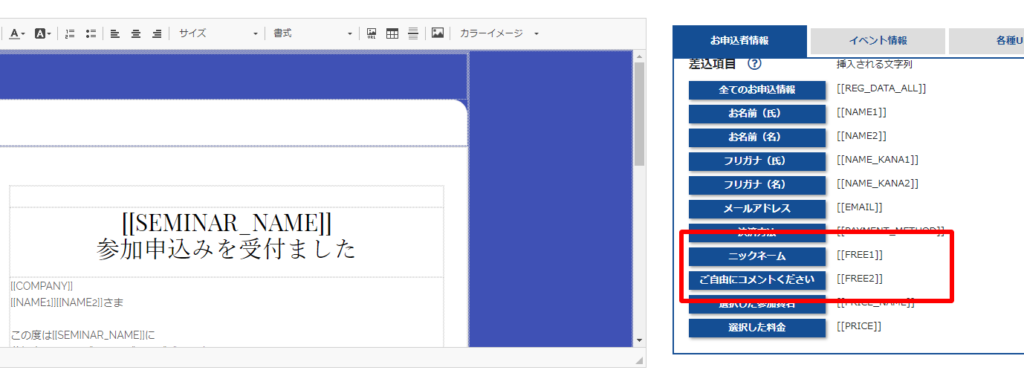This screenshot has height=376, width=1024.
Task: Align text to the right
Action: coord(157,33)
